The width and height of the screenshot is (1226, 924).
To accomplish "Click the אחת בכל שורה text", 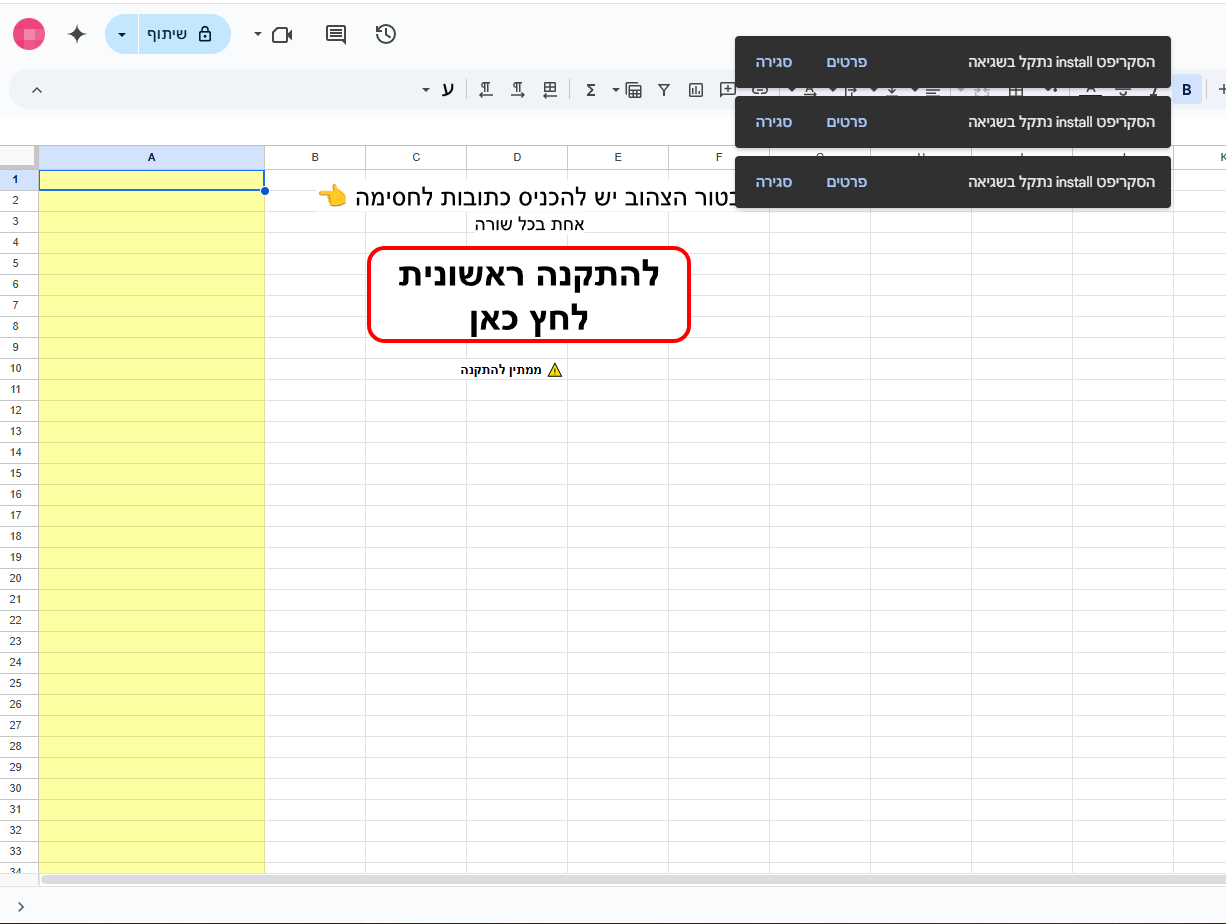I will pos(530,224).
